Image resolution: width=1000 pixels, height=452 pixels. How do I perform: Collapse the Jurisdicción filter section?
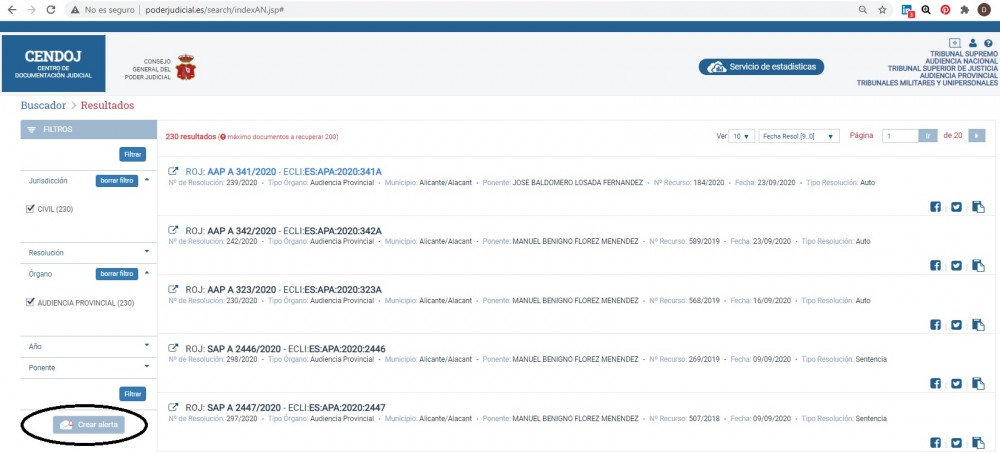pyautogui.click(x=147, y=180)
